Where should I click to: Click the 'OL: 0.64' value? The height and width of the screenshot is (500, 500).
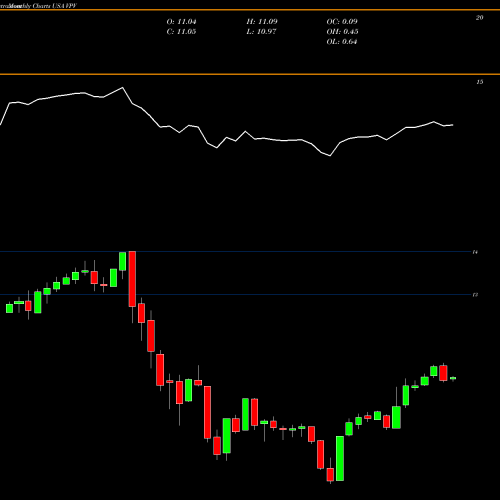342,42
